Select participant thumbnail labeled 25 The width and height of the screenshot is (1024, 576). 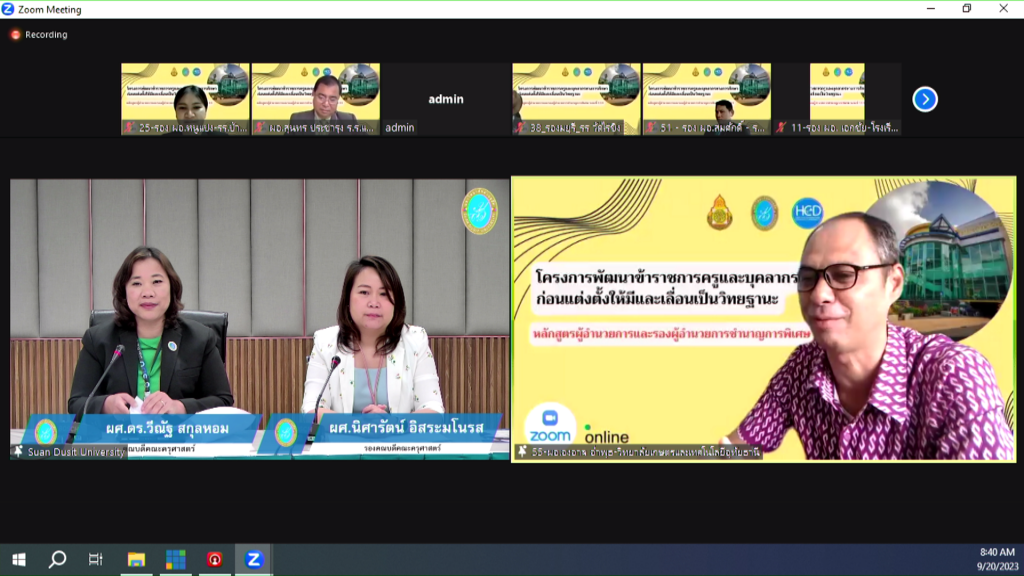point(185,99)
